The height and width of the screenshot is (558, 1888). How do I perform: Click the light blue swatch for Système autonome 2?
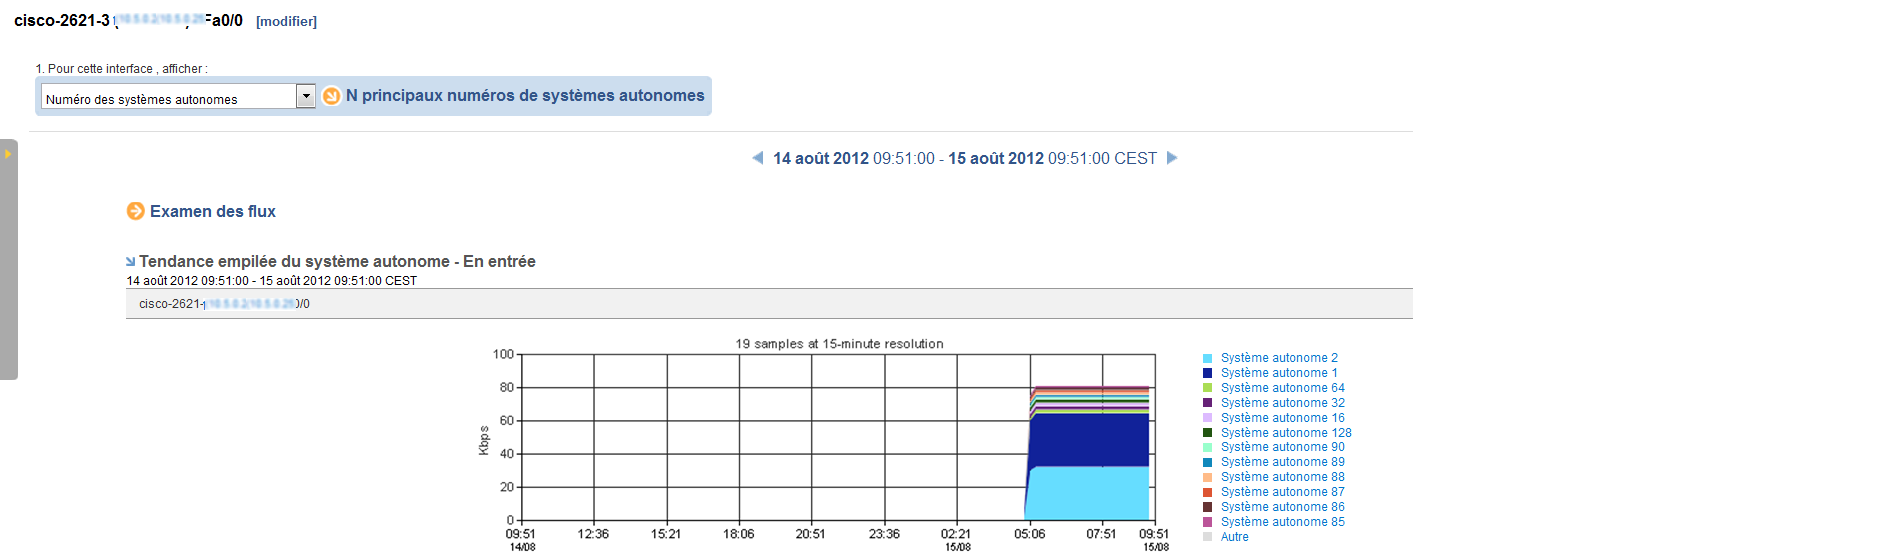[1208, 358]
